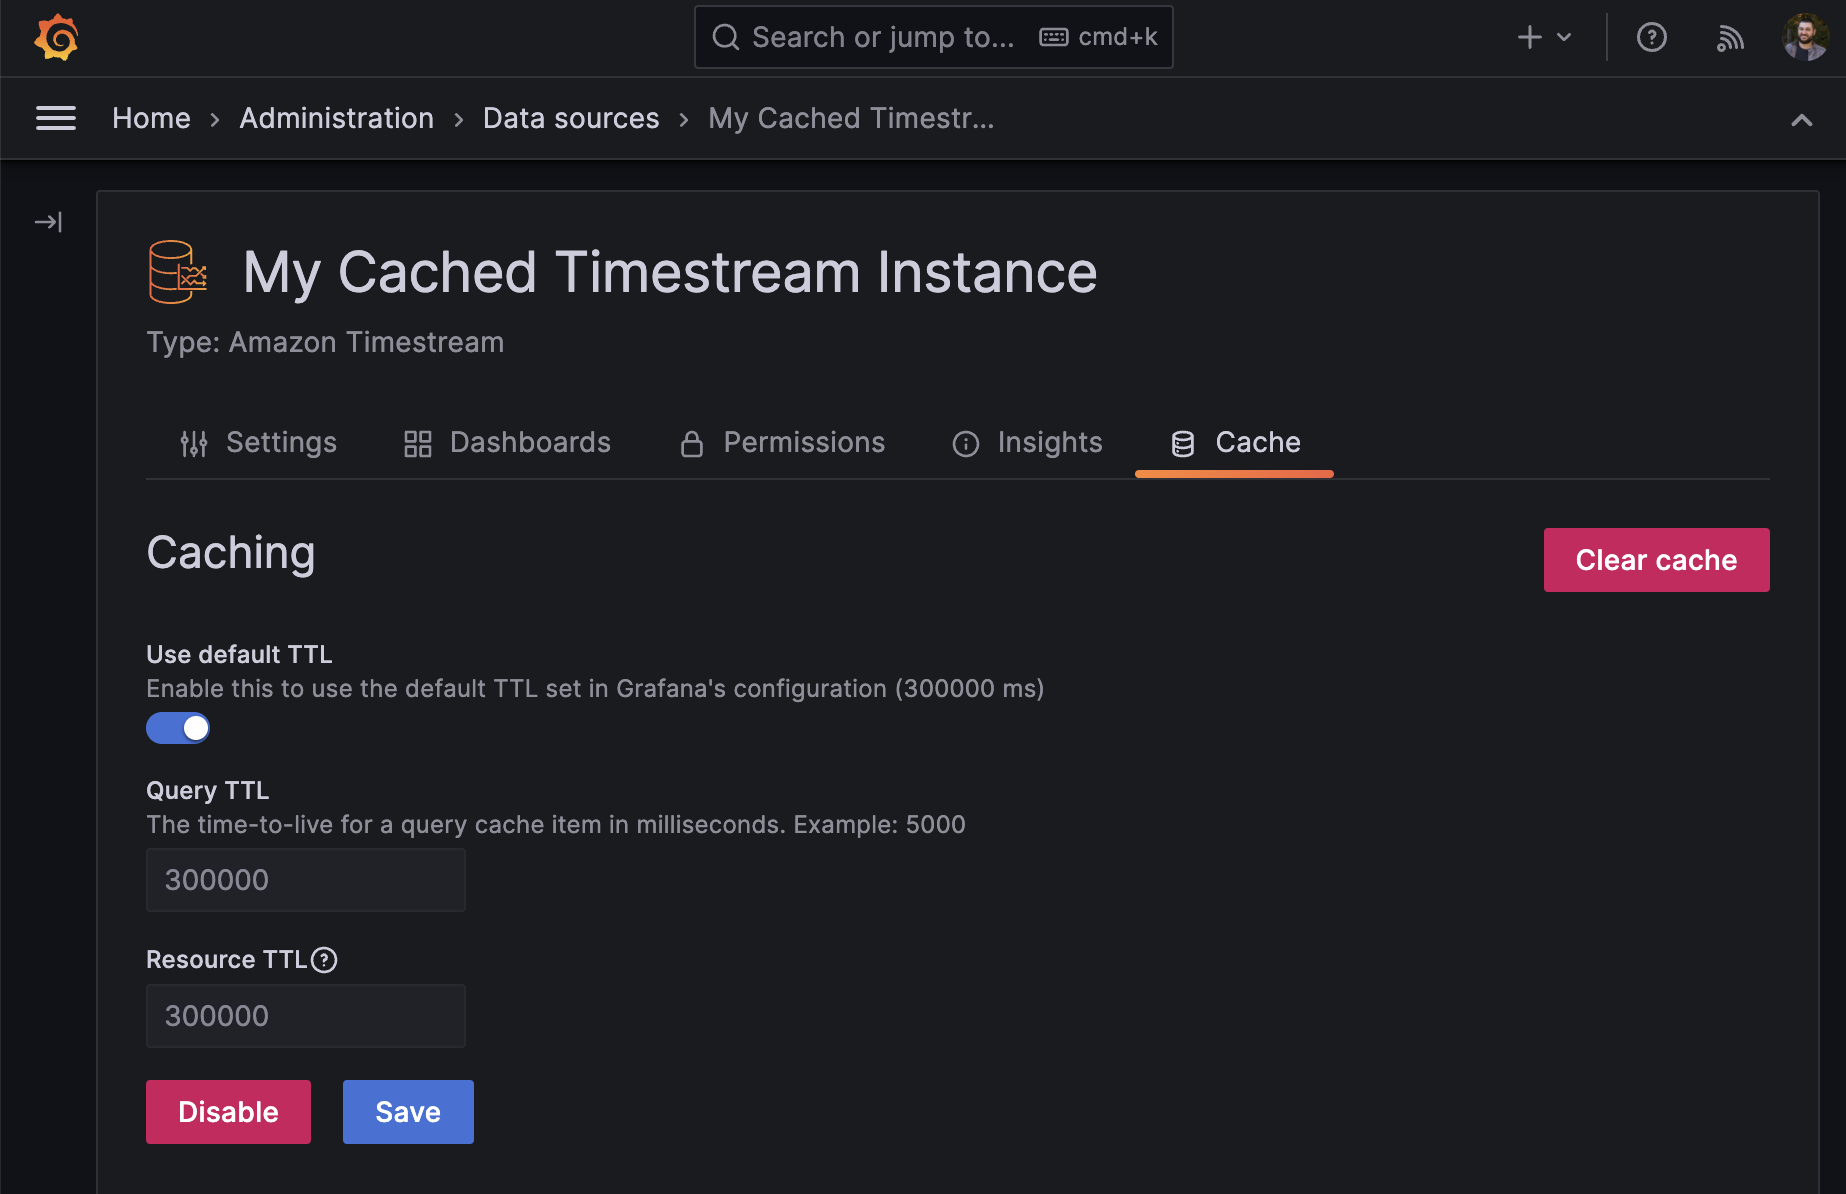Select the Cache tab
The width and height of the screenshot is (1846, 1194).
1235,442
